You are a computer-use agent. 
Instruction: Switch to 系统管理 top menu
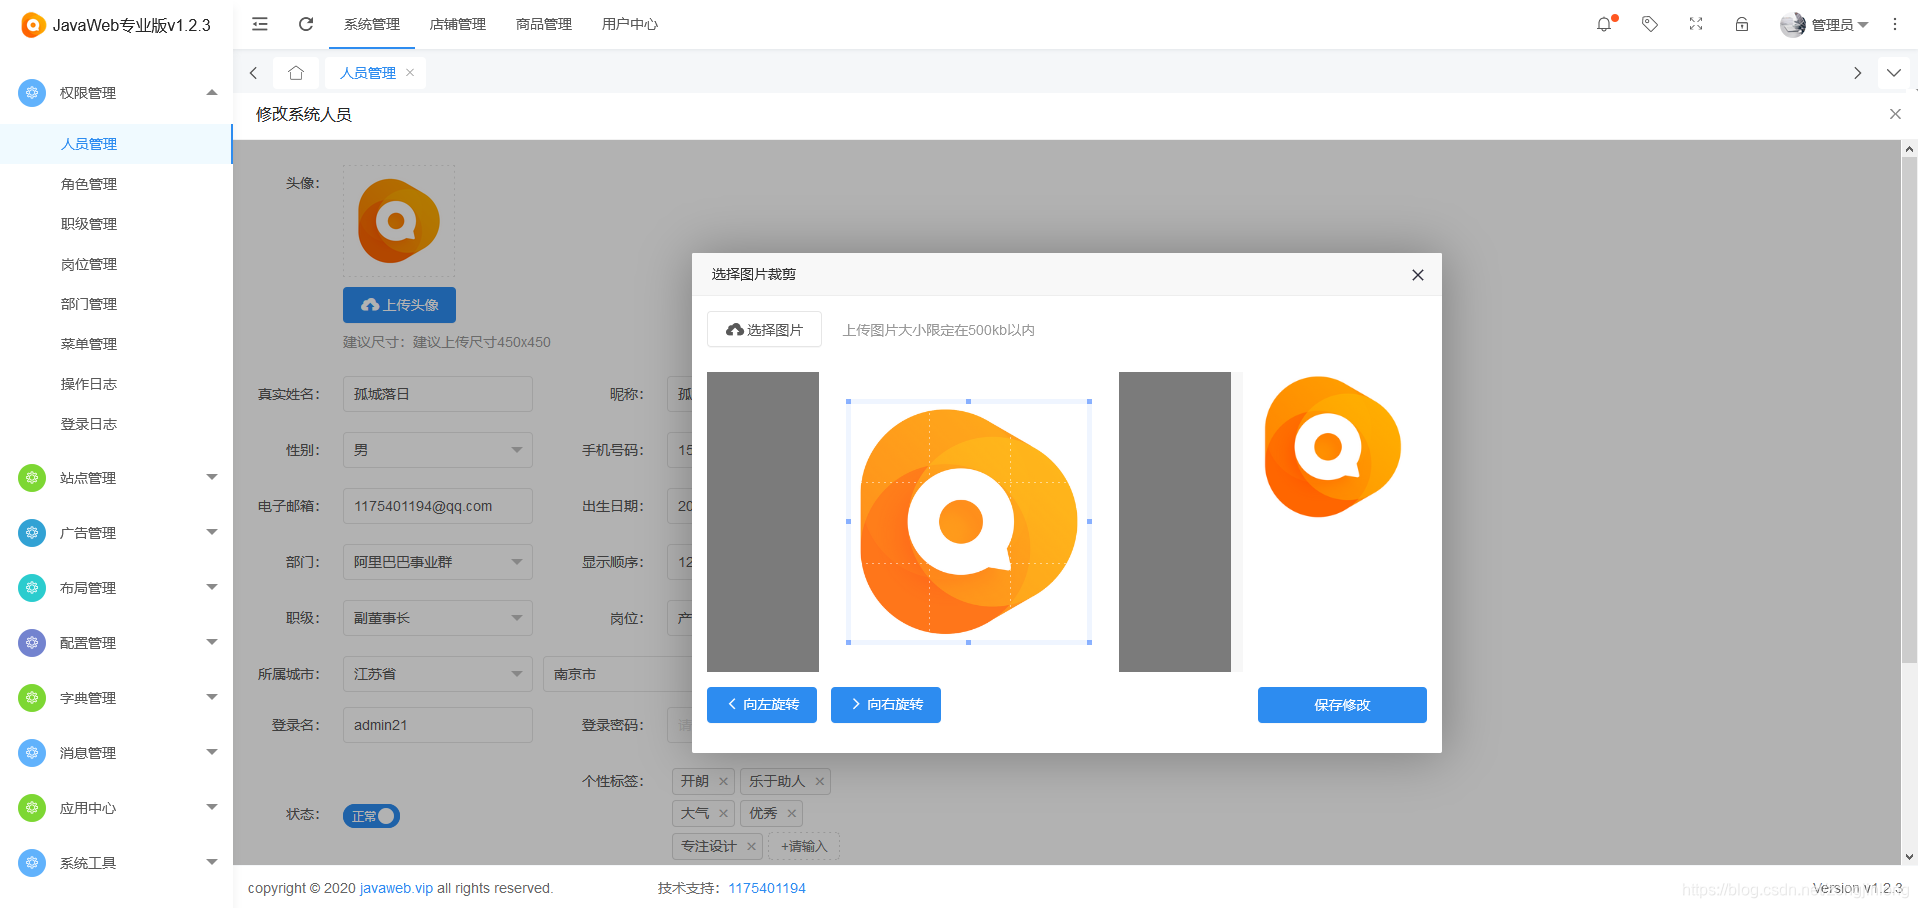coord(372,24)
